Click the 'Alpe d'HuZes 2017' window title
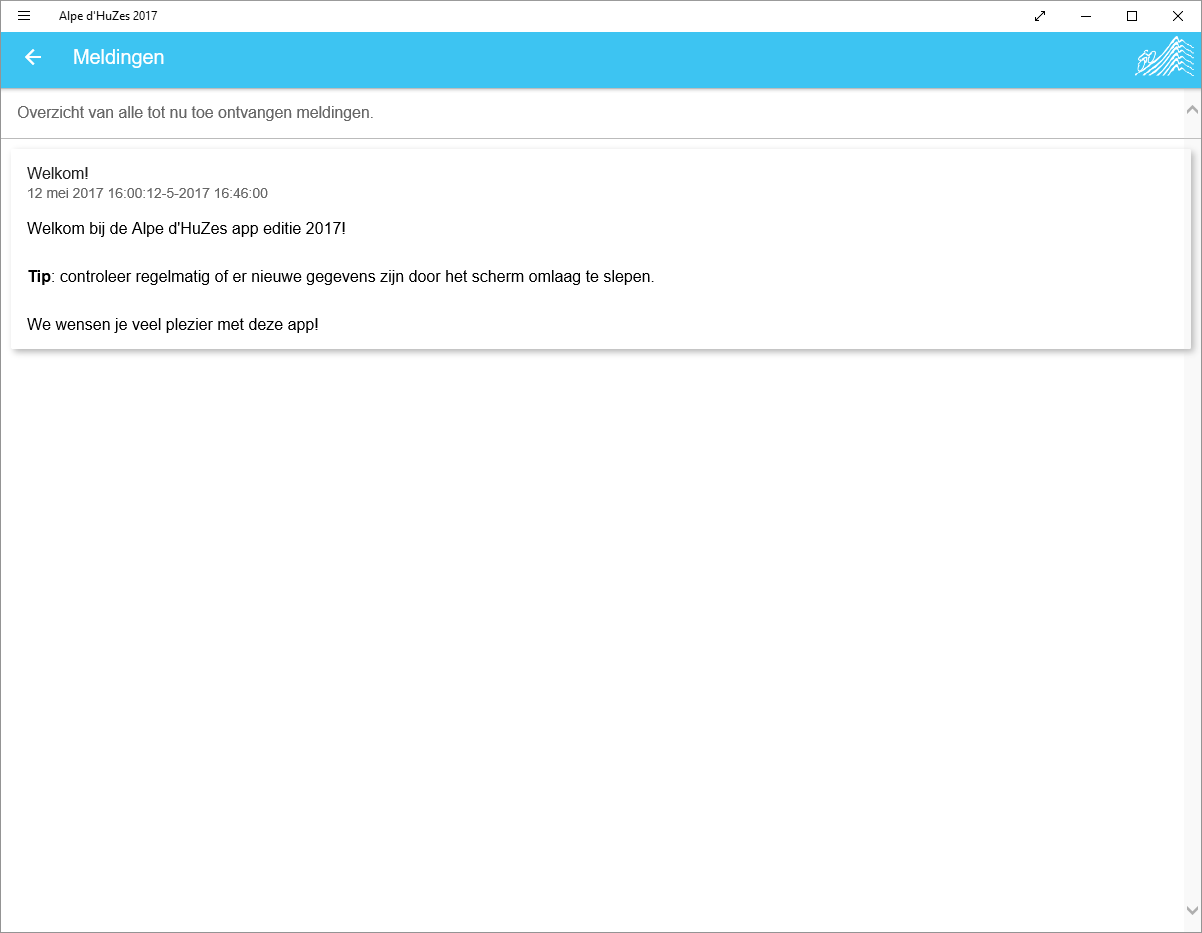Viewport: 1202px width, 933px height. tap(108, 16)
